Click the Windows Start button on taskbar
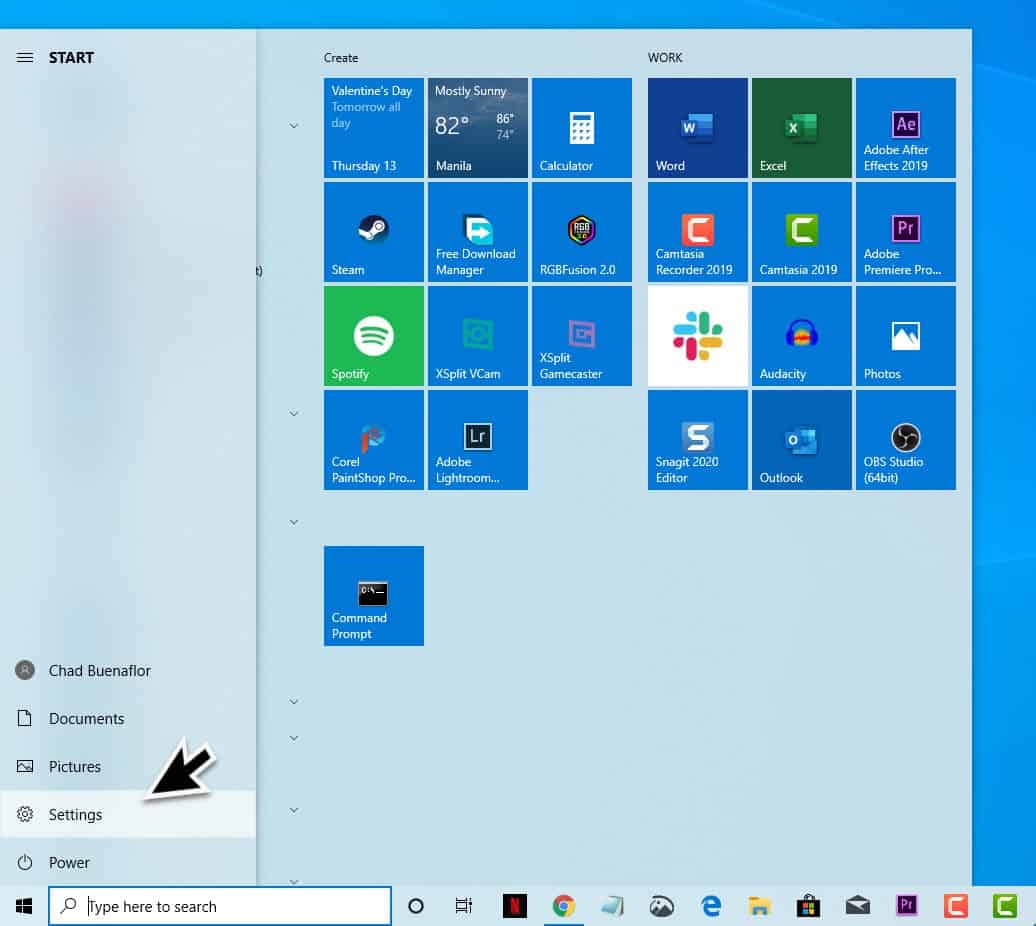Image resolution: width=1036 pixels, height=926 pixels. [24, 906]
